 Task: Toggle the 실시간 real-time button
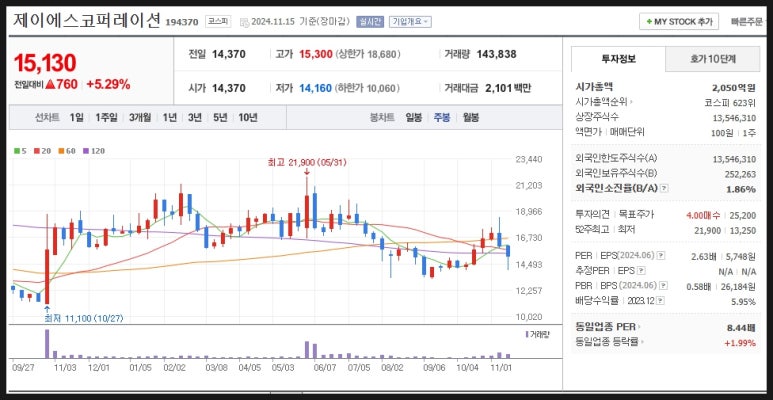click(370, 22)
